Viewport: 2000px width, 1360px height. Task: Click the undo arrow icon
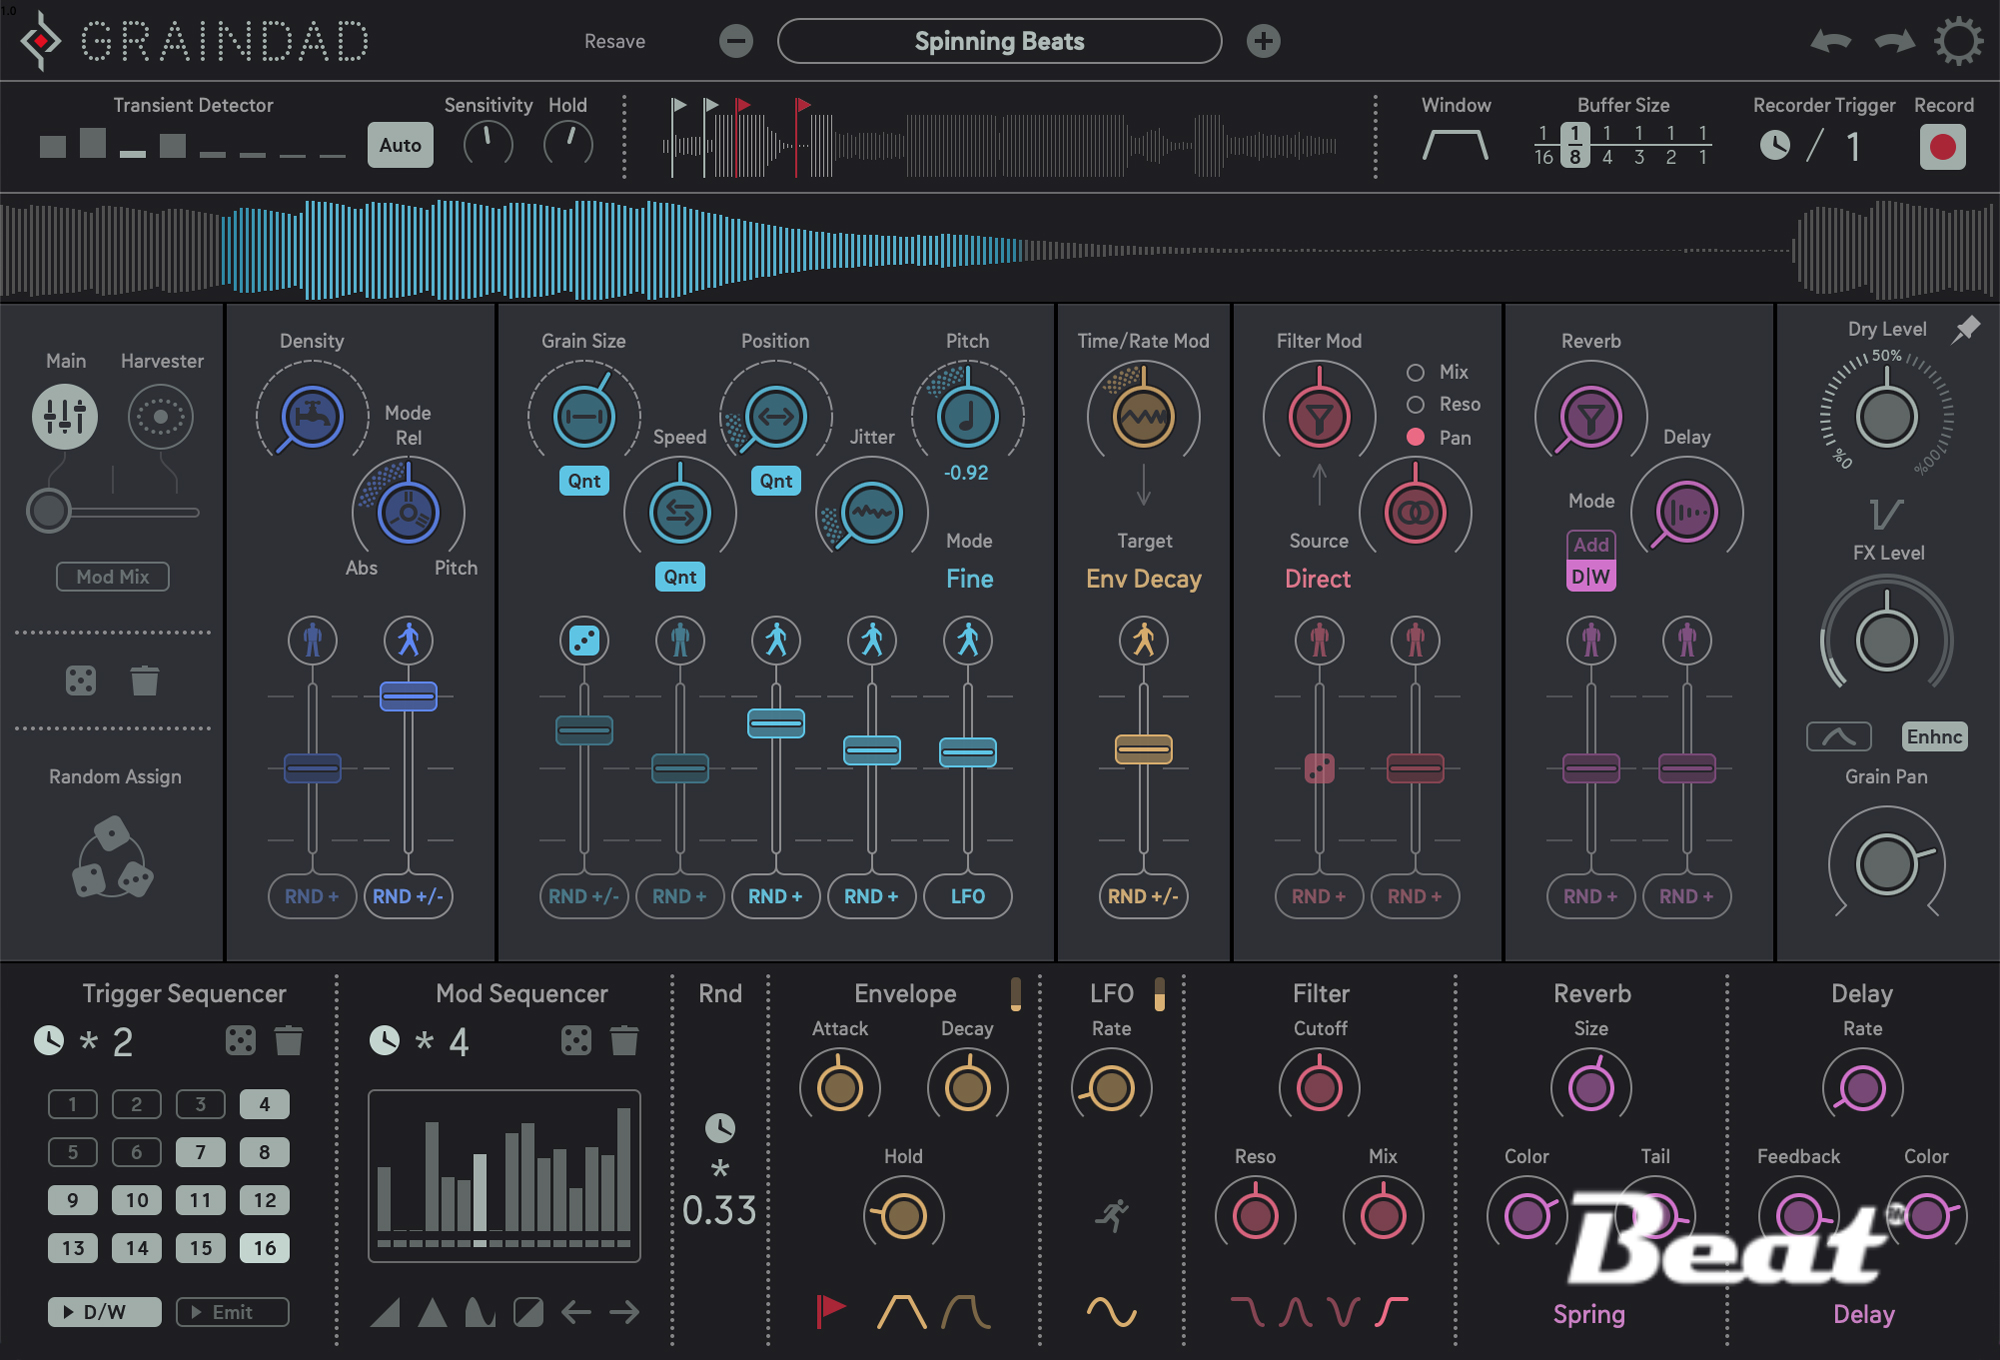[1830, 42]
